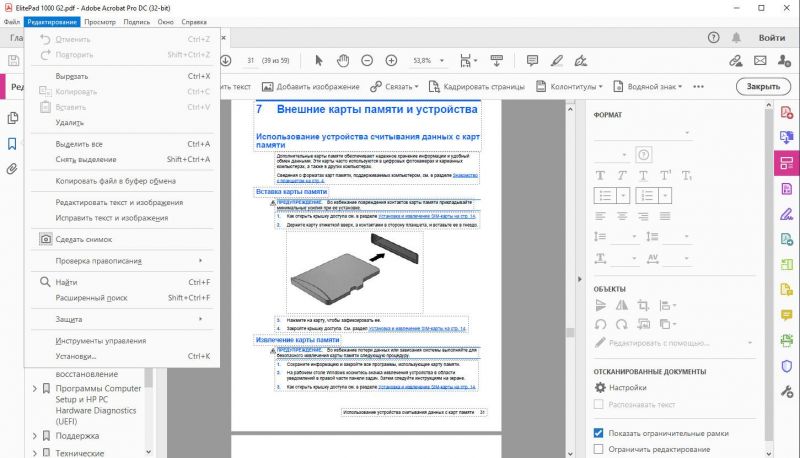Collapse right pane arrow handle
The image size is (800, 458).
click(x=580, y=279)
